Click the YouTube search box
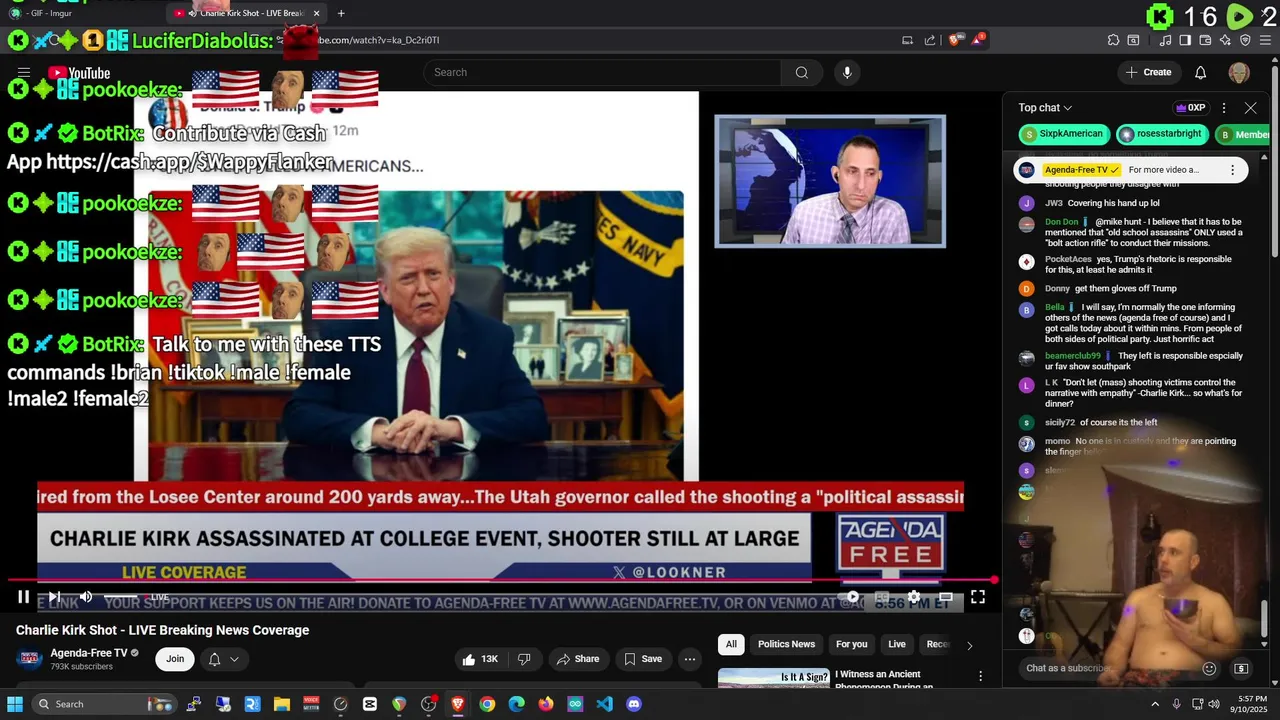Image resolution: width=1280 pixels, height=720 pixels. [x=603, y=72]
